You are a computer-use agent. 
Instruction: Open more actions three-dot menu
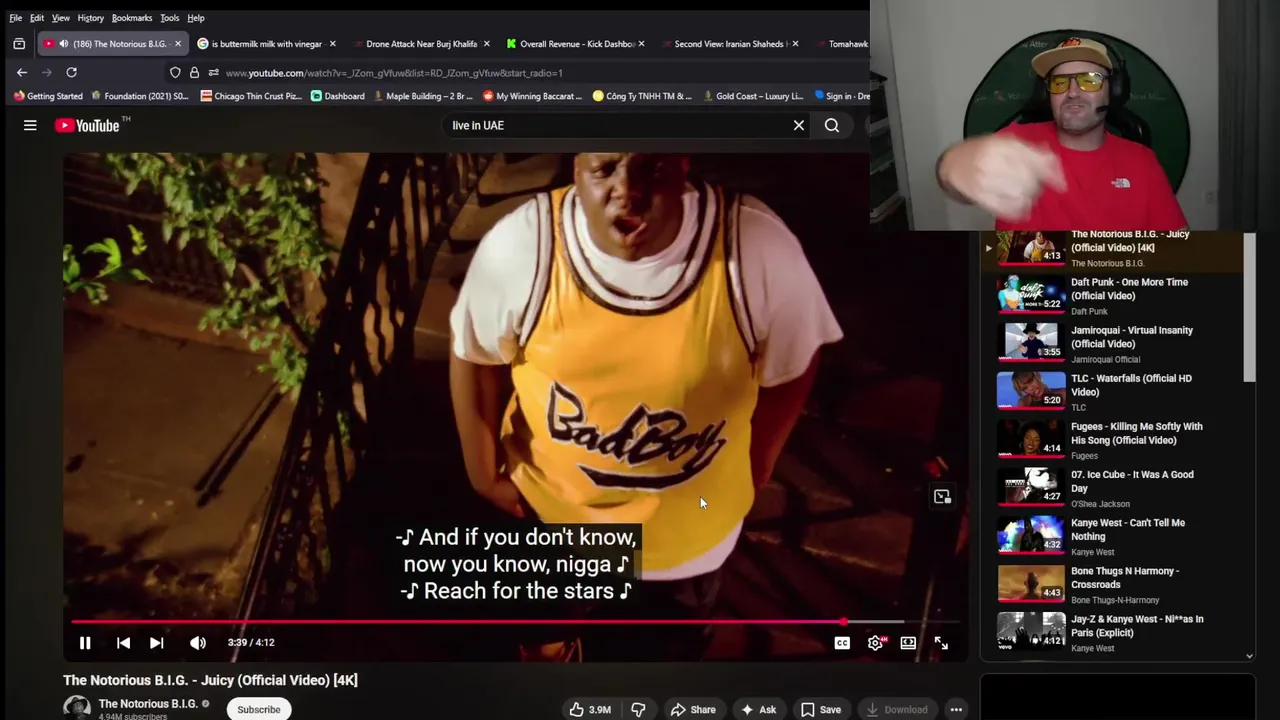[956, 709]
